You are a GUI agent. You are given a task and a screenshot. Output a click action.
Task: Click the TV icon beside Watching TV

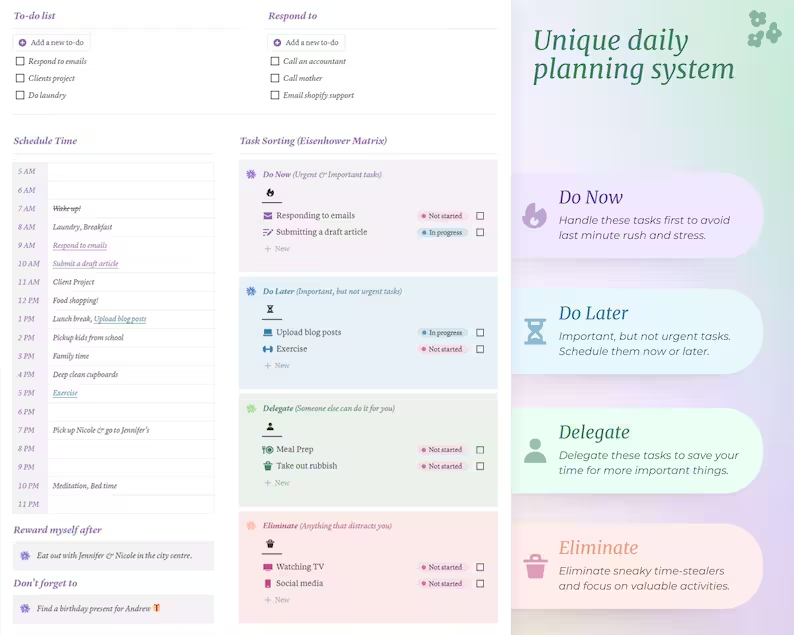267,567
